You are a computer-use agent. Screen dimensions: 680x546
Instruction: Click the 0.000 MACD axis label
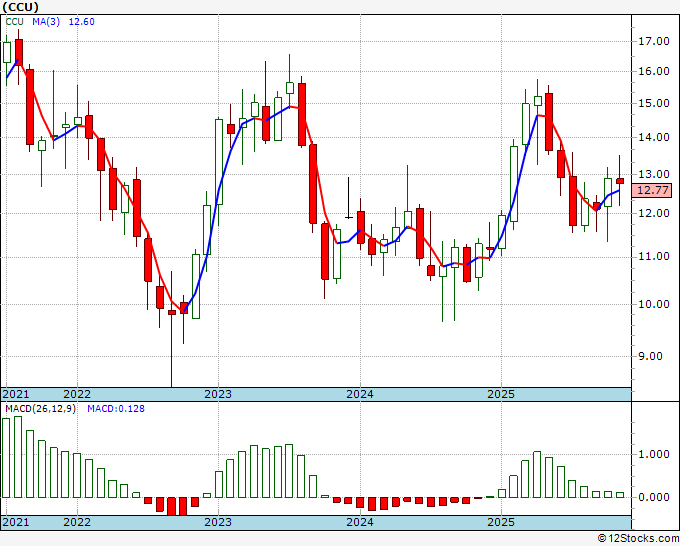coord(653,497)
